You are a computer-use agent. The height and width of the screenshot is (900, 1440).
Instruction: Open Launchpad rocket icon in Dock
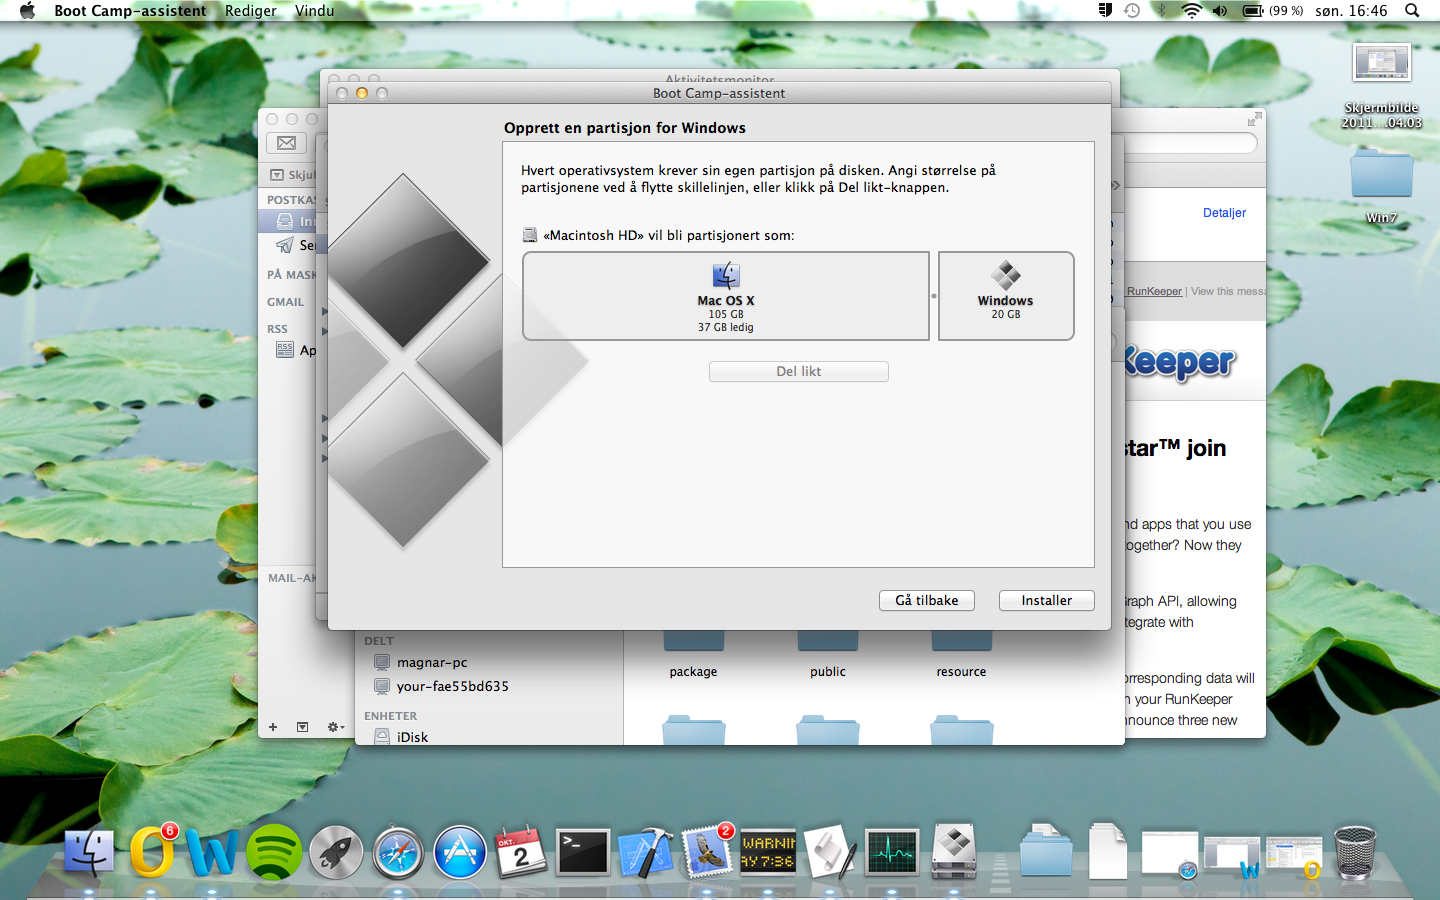(x=335, y=853)
